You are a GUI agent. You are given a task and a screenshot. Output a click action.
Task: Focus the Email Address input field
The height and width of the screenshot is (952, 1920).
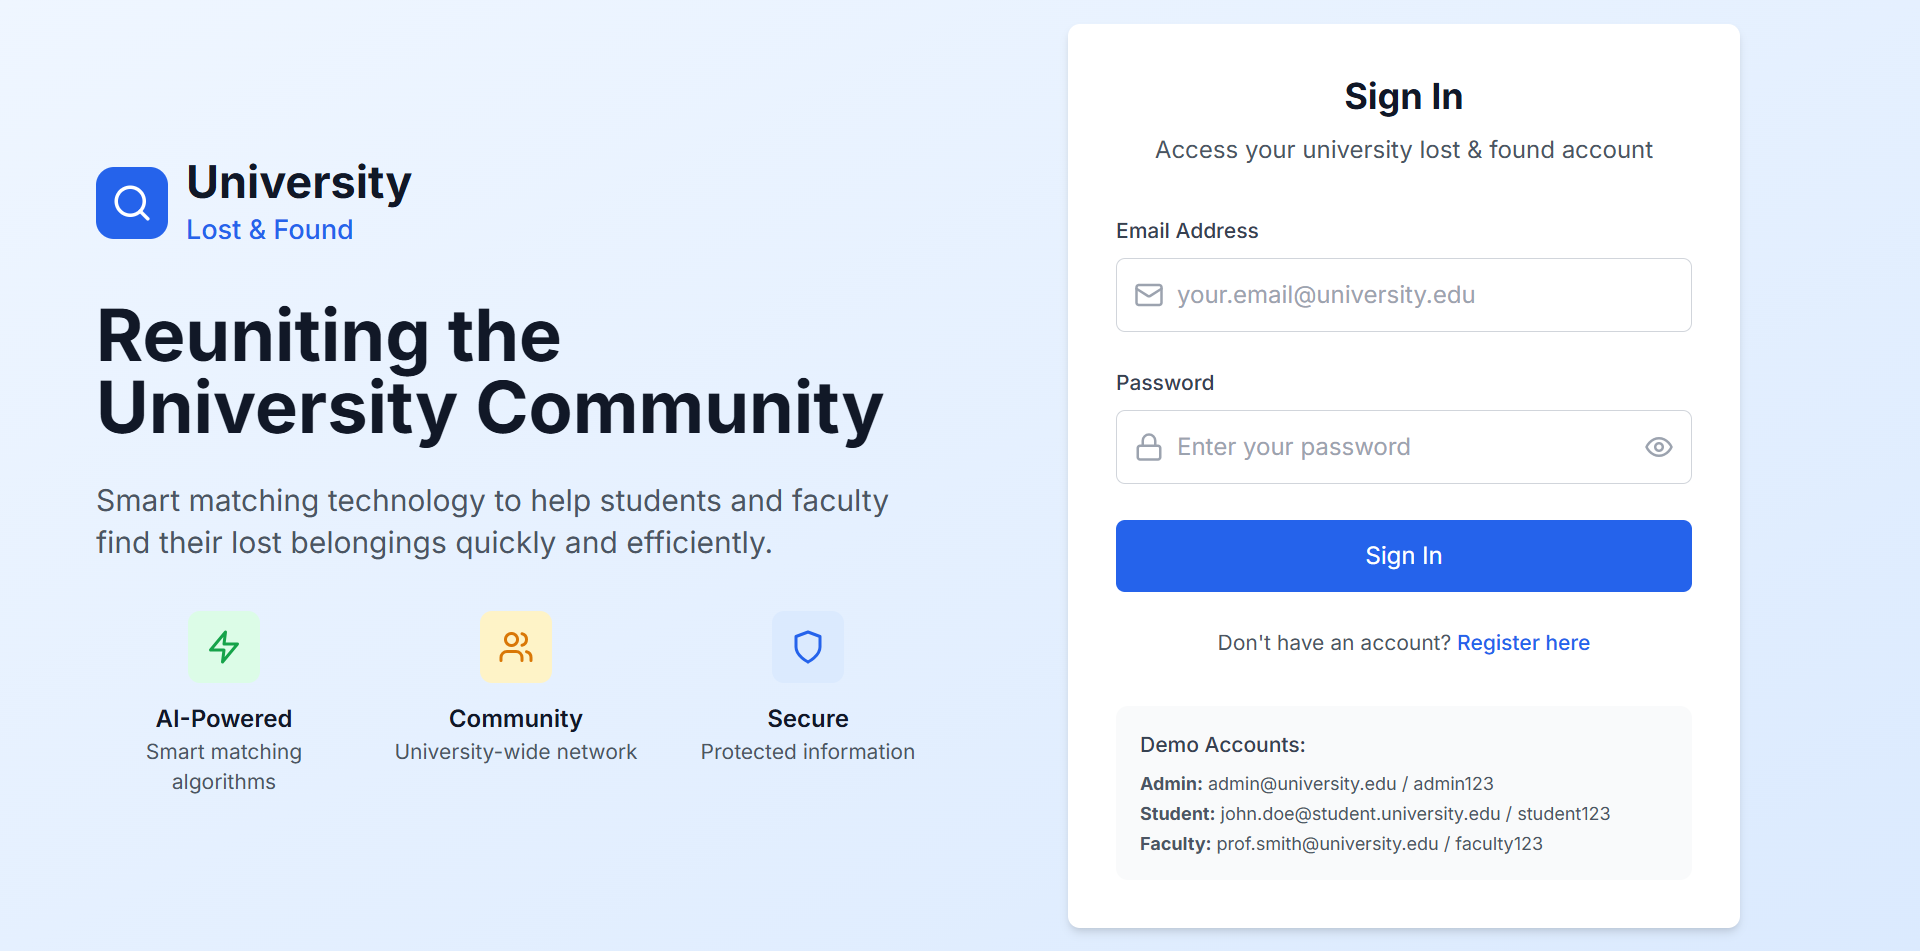1404,295
